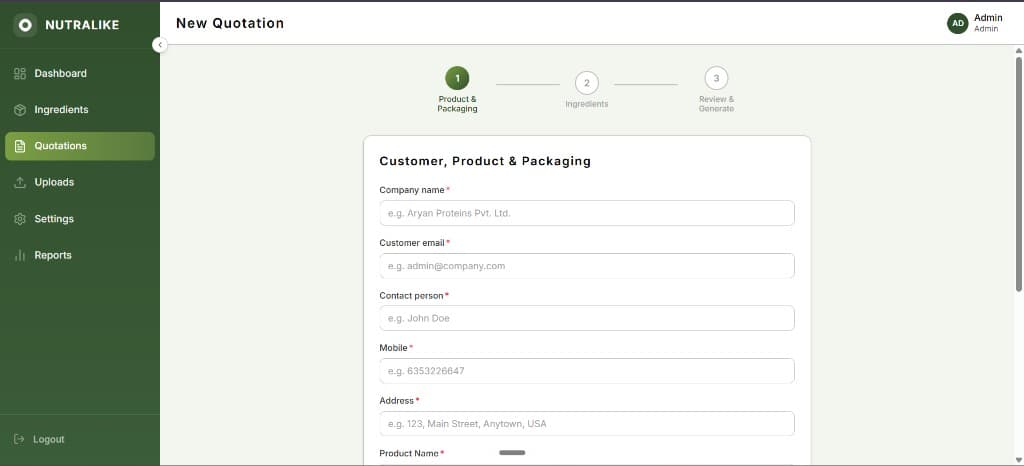1024x466 pixels.
Task: Jump to step 2 circle in stepper
Action: point(586,83)
